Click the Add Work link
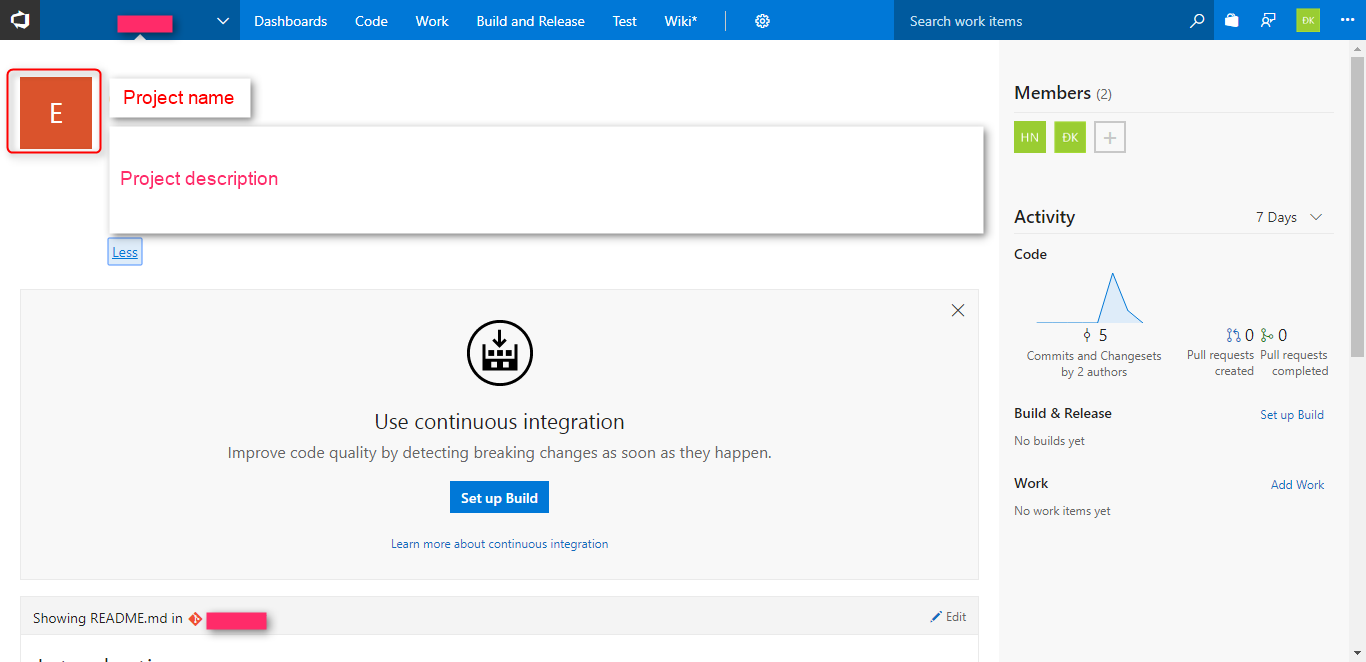 click(x=1297, y=485)
